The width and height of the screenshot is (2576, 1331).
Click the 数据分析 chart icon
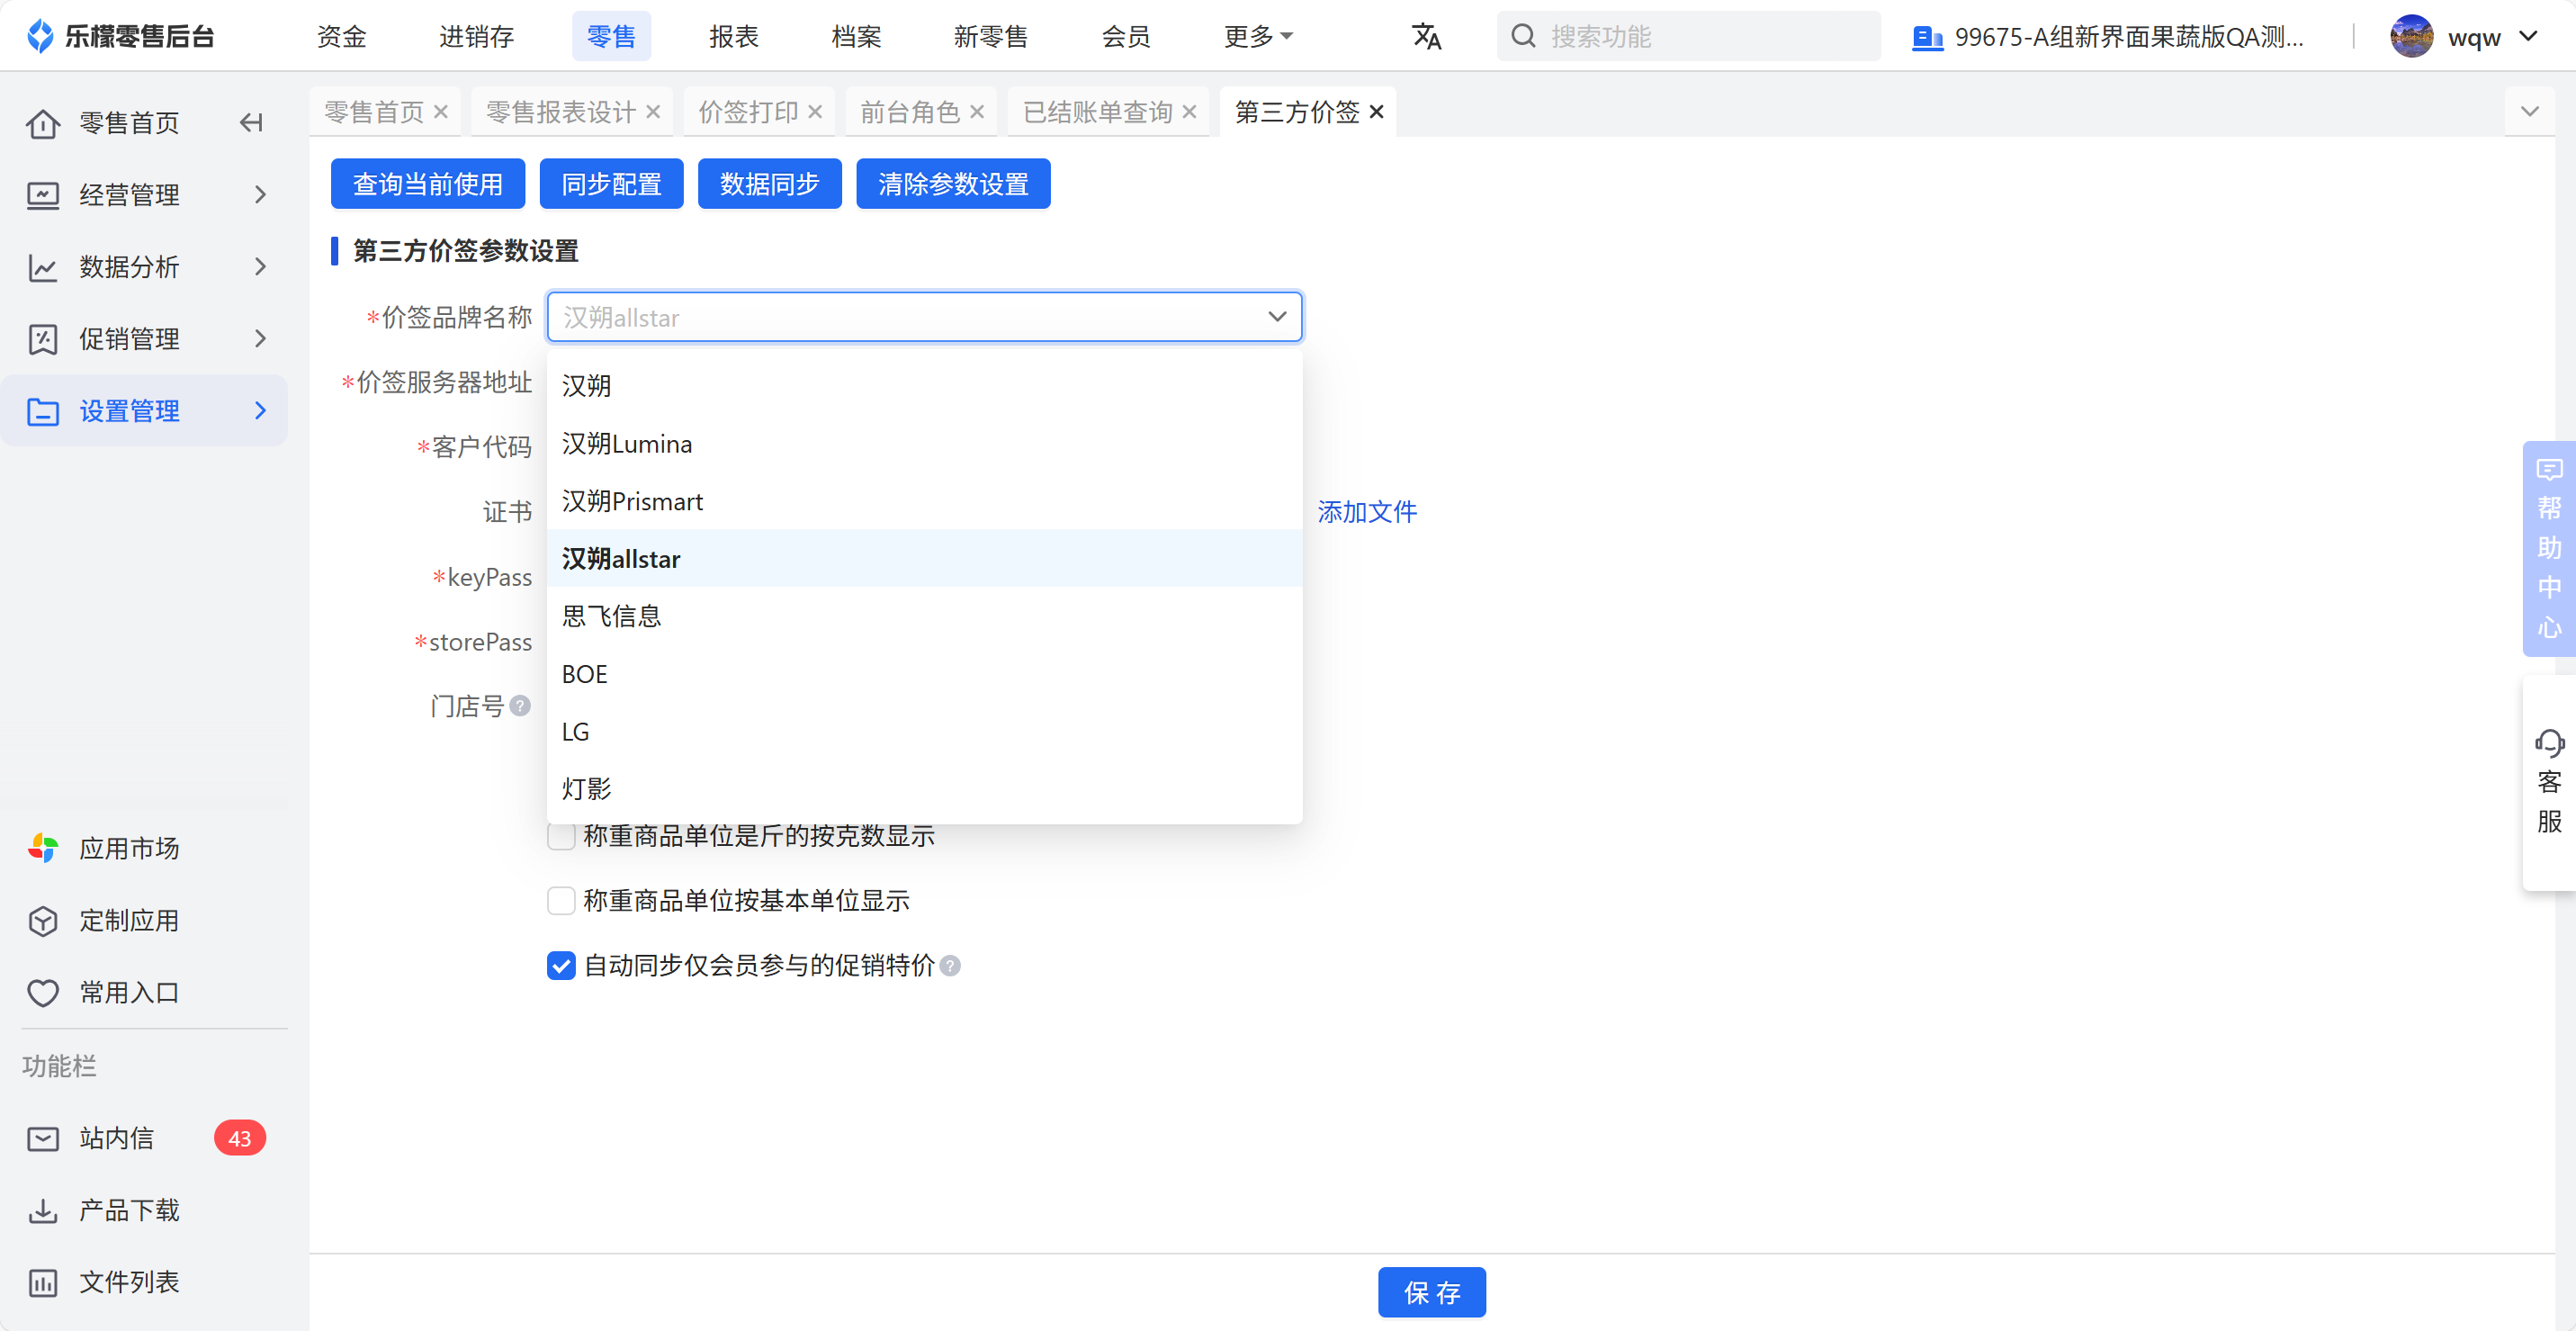(43, 267)
